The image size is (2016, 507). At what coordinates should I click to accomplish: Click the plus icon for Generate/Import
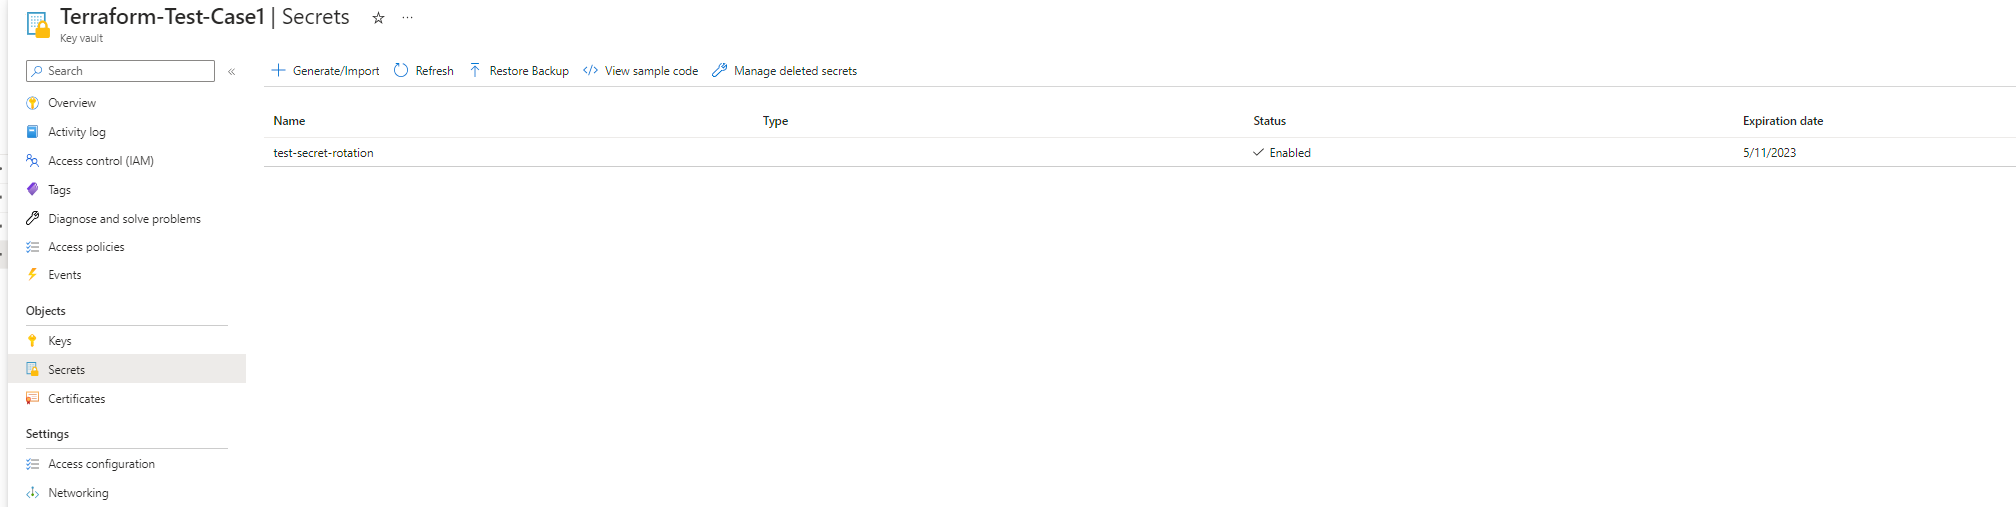pyautogui.click(x=278, y=70)
